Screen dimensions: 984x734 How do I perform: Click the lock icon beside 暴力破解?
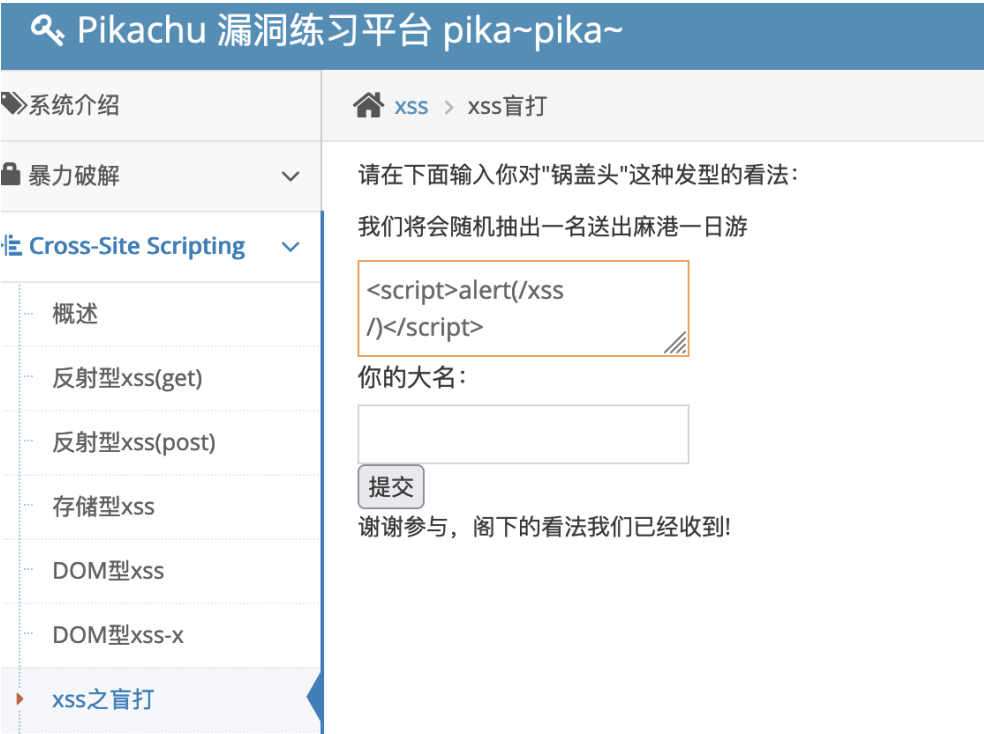(x=10, y=174)
